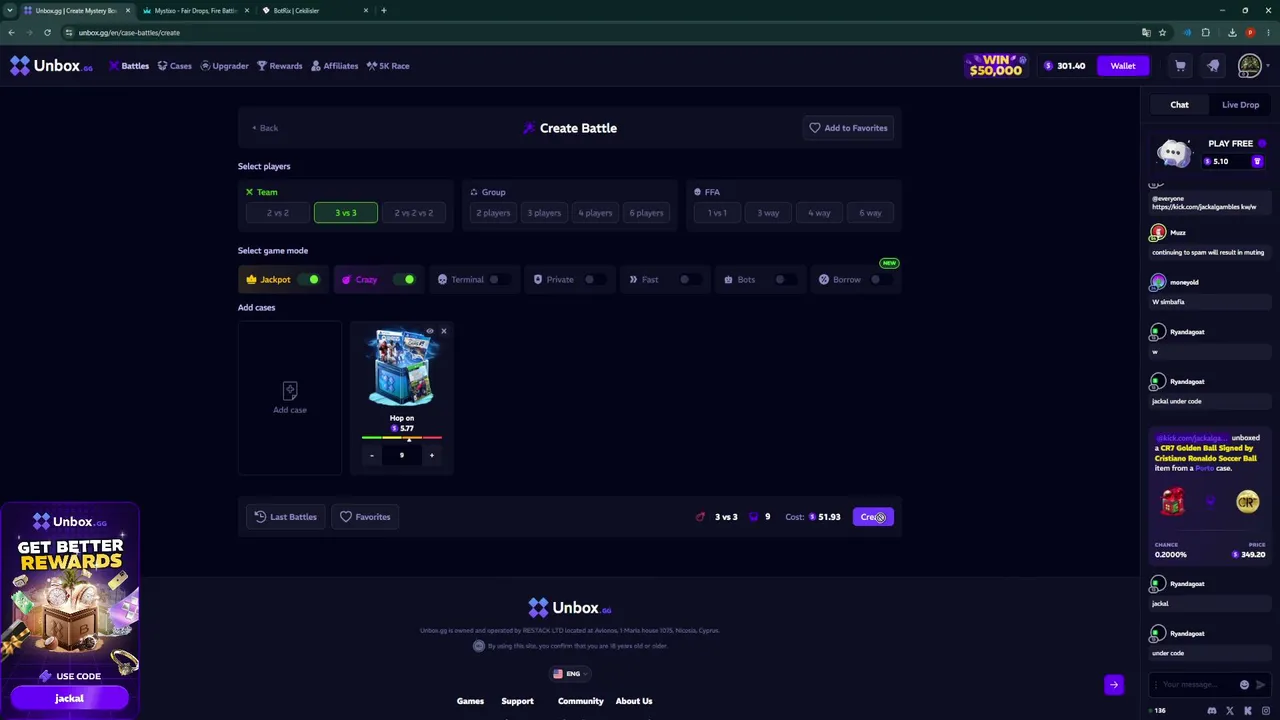Viewport: 1280px width, 720px height.
Task: Select Team 3 vs 3 players
Action: coord(346,213)
